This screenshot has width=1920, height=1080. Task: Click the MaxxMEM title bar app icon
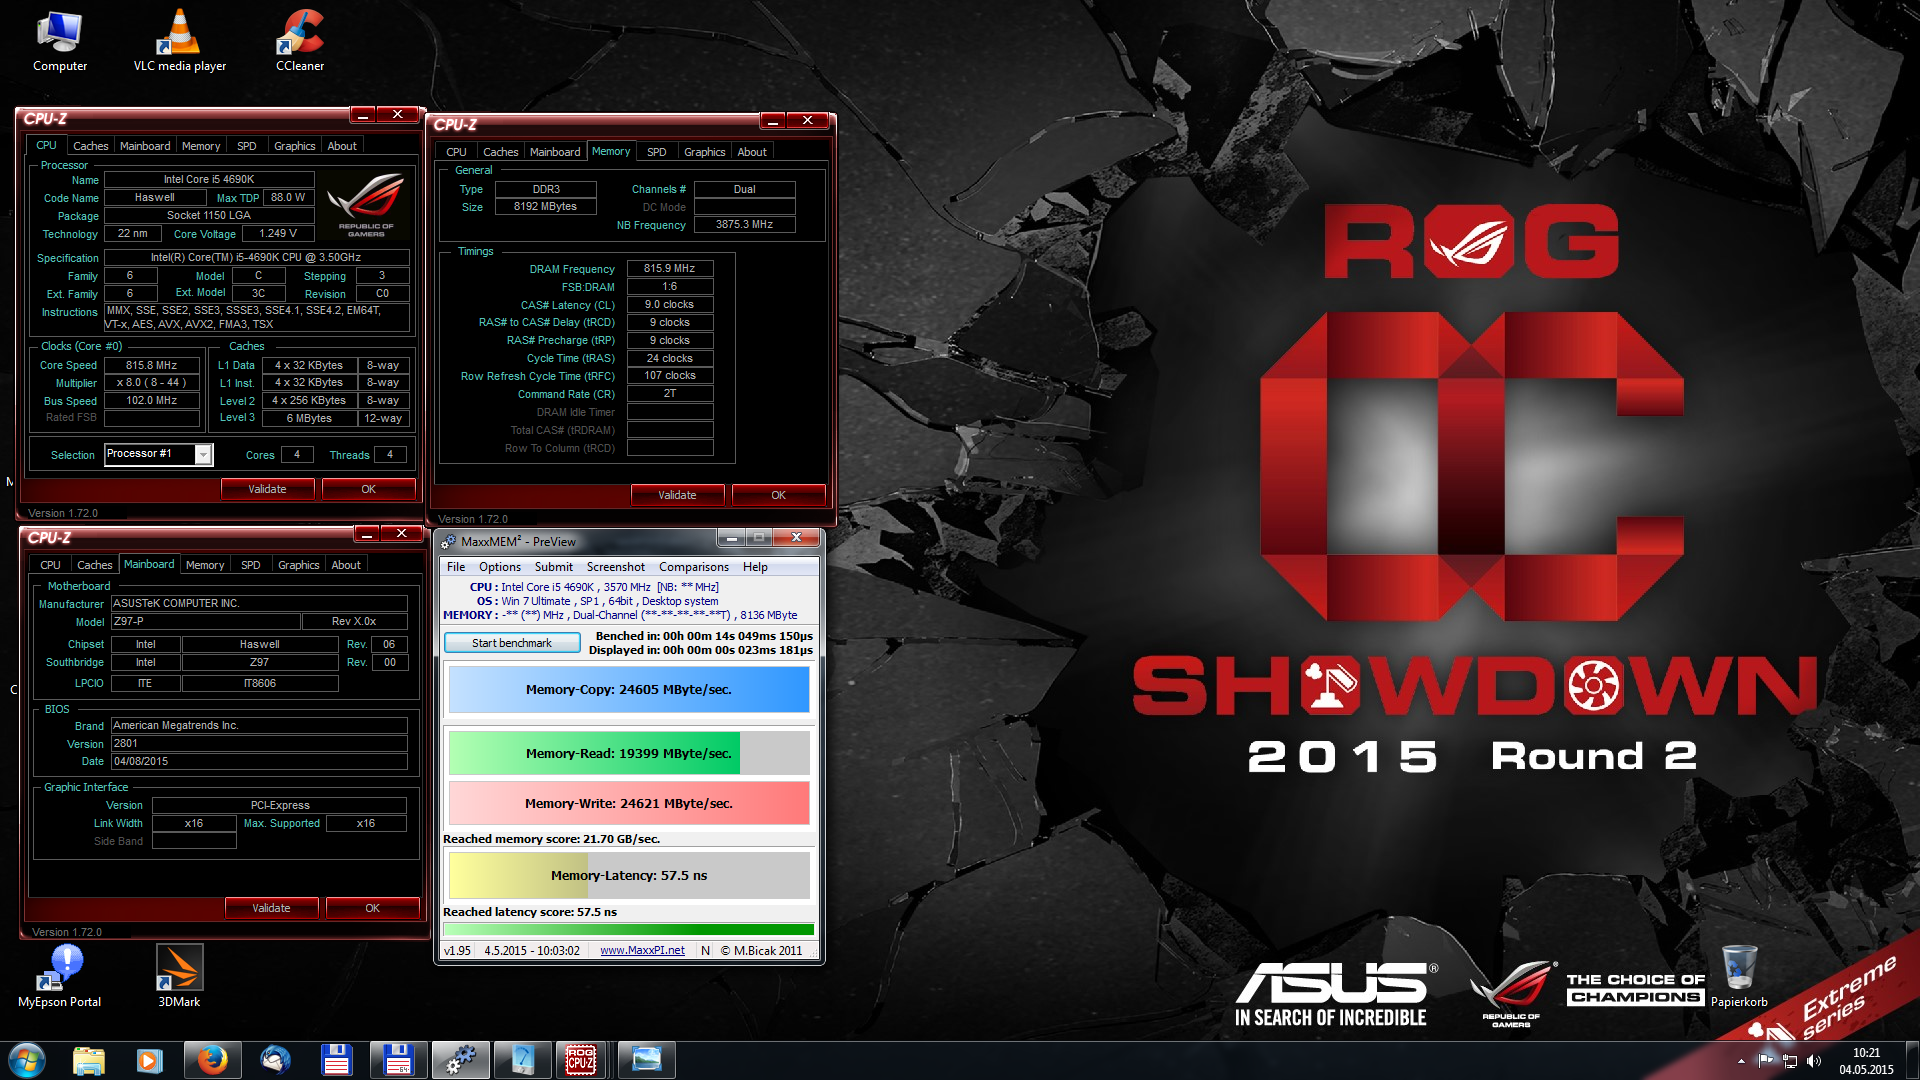(x=449, y=541)
